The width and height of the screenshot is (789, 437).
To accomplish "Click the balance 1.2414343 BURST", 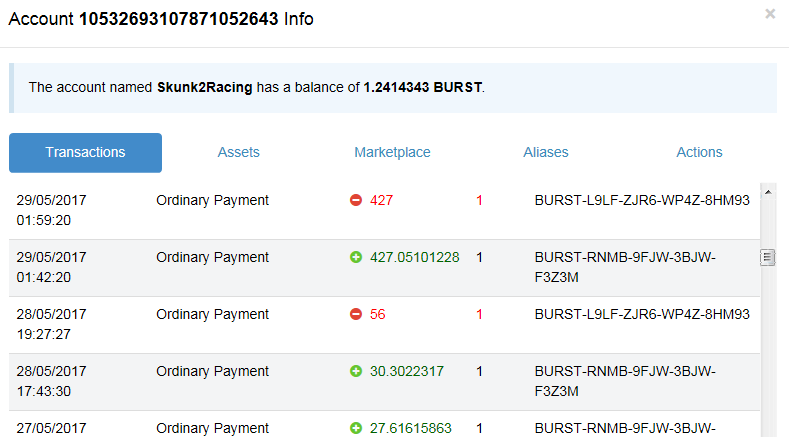I will click(423, 88).
